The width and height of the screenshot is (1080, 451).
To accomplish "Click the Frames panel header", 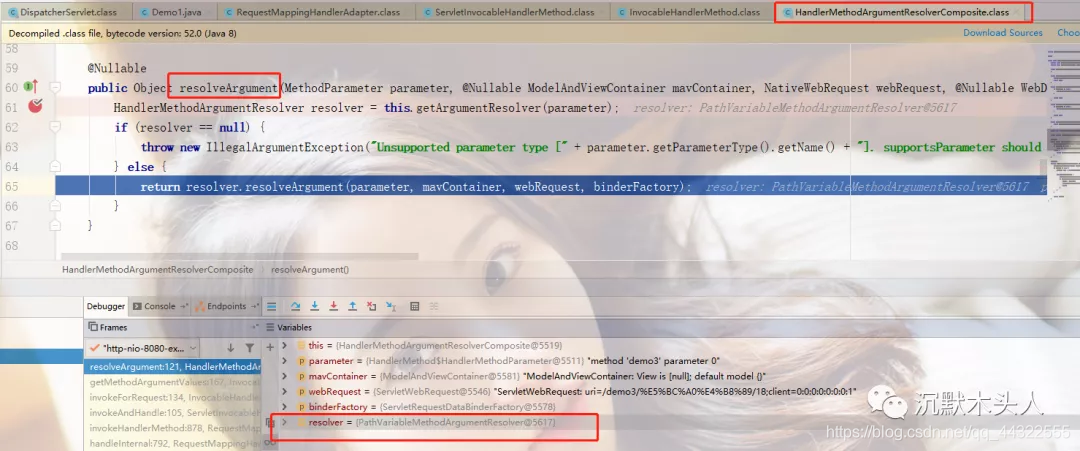I will click(x=172, y=328).
